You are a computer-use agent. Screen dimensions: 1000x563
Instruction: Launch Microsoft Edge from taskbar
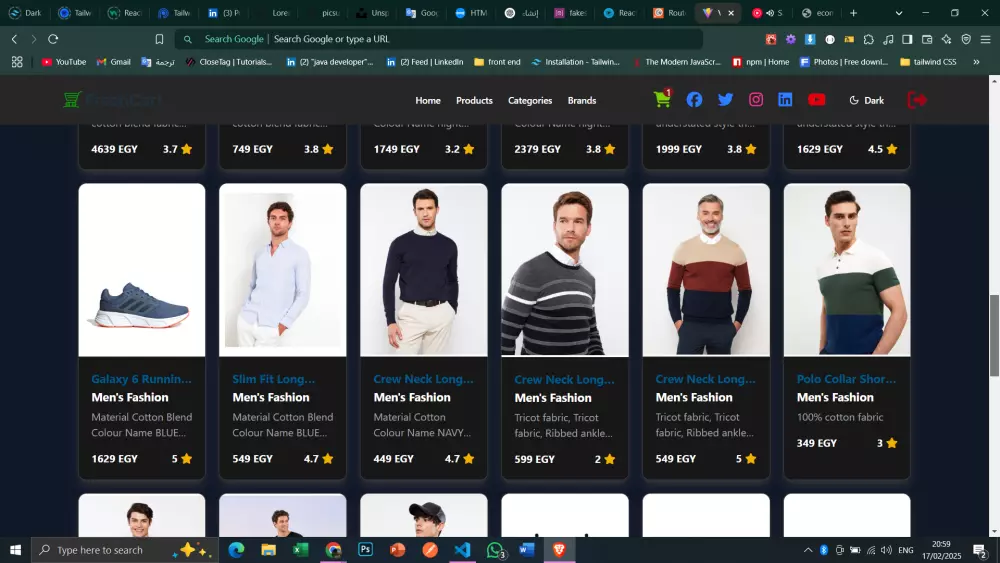click(x=236, y=550)
